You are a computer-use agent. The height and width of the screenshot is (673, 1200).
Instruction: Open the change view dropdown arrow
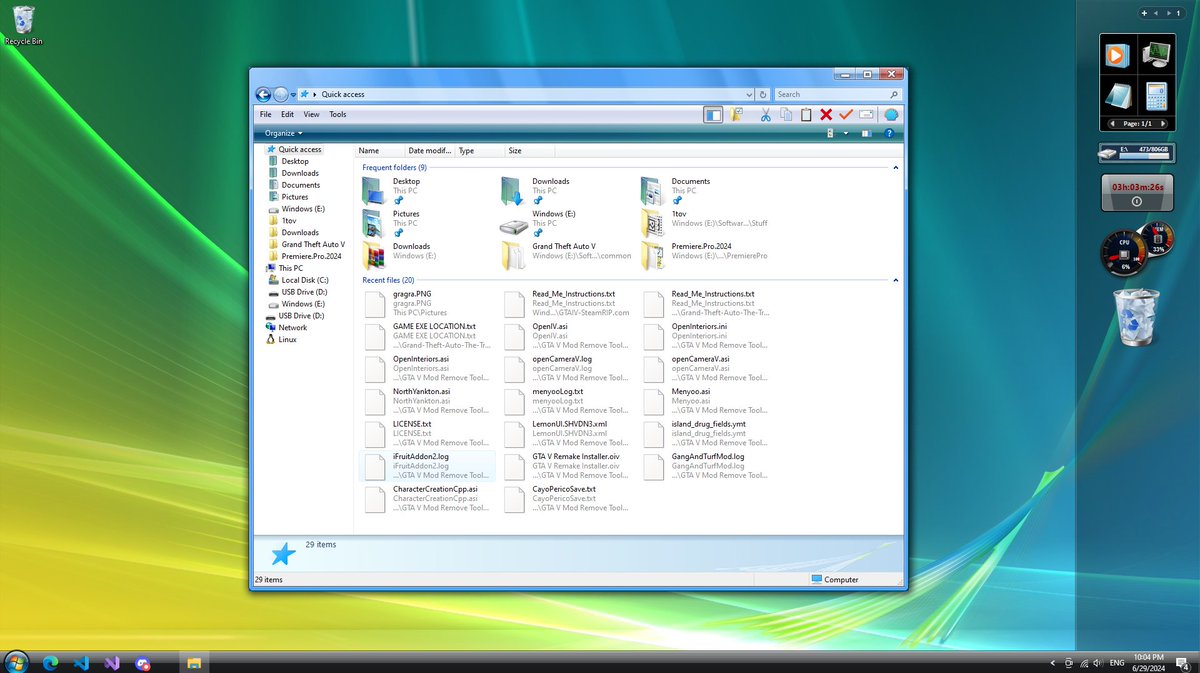[845, 133]
